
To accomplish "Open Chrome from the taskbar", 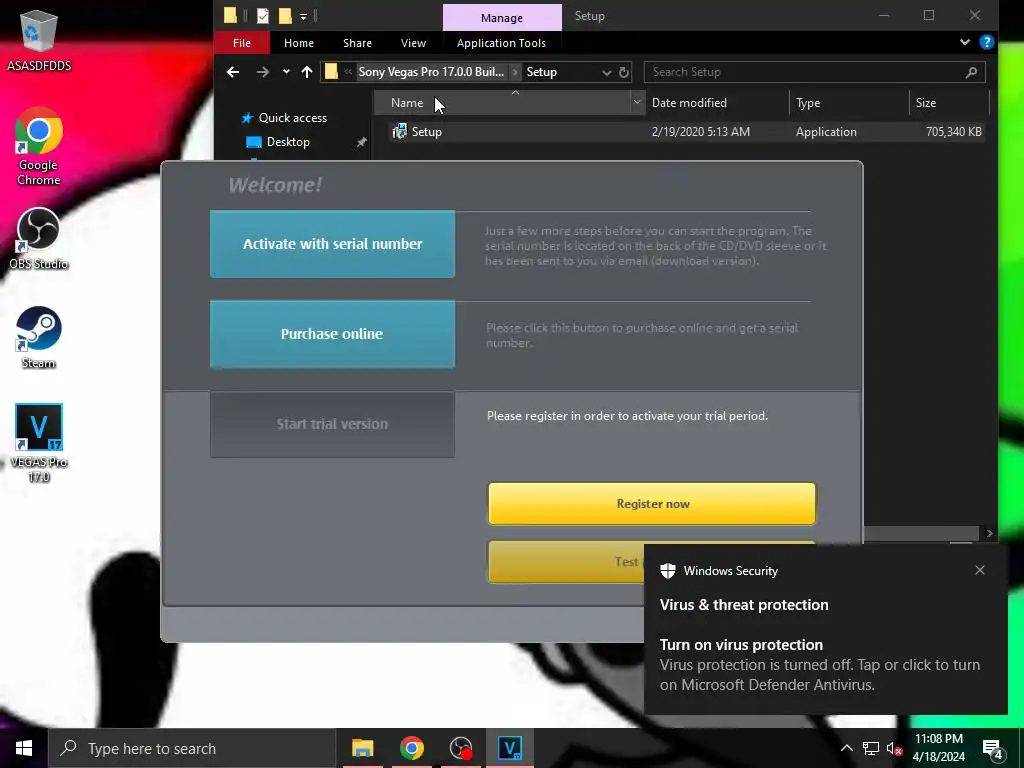I will (x=411, y=748).
